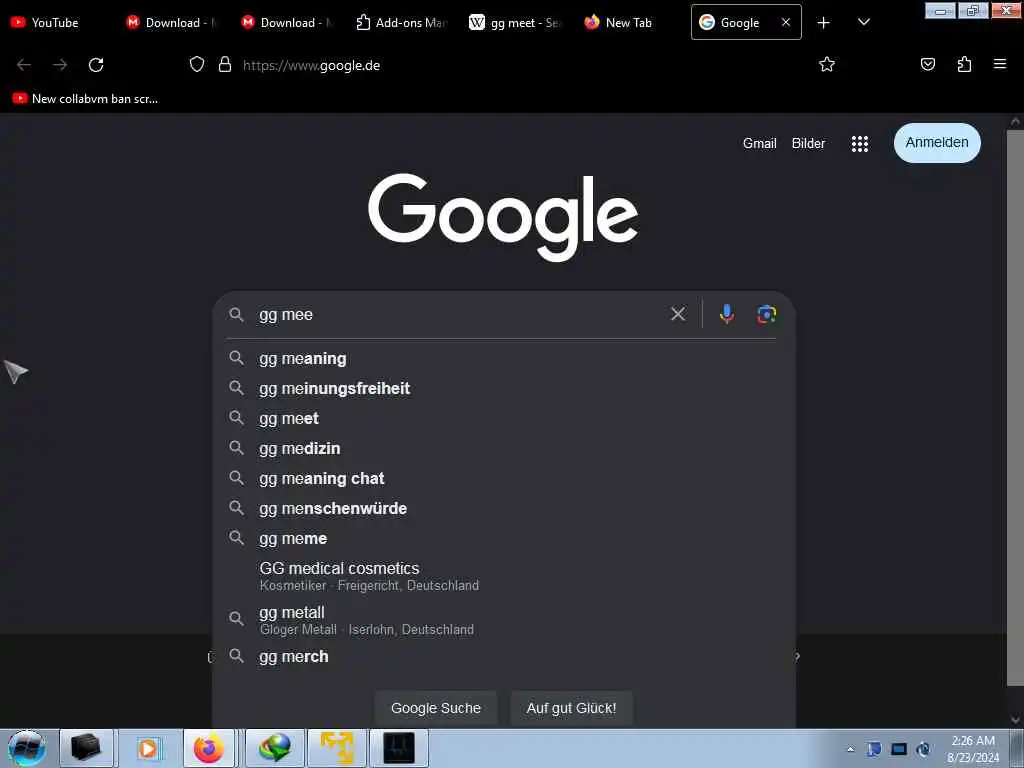Open the extensions puzzle icon
Image resolution: width=1024 pixels, height=768 pixels.
[964, 64]
